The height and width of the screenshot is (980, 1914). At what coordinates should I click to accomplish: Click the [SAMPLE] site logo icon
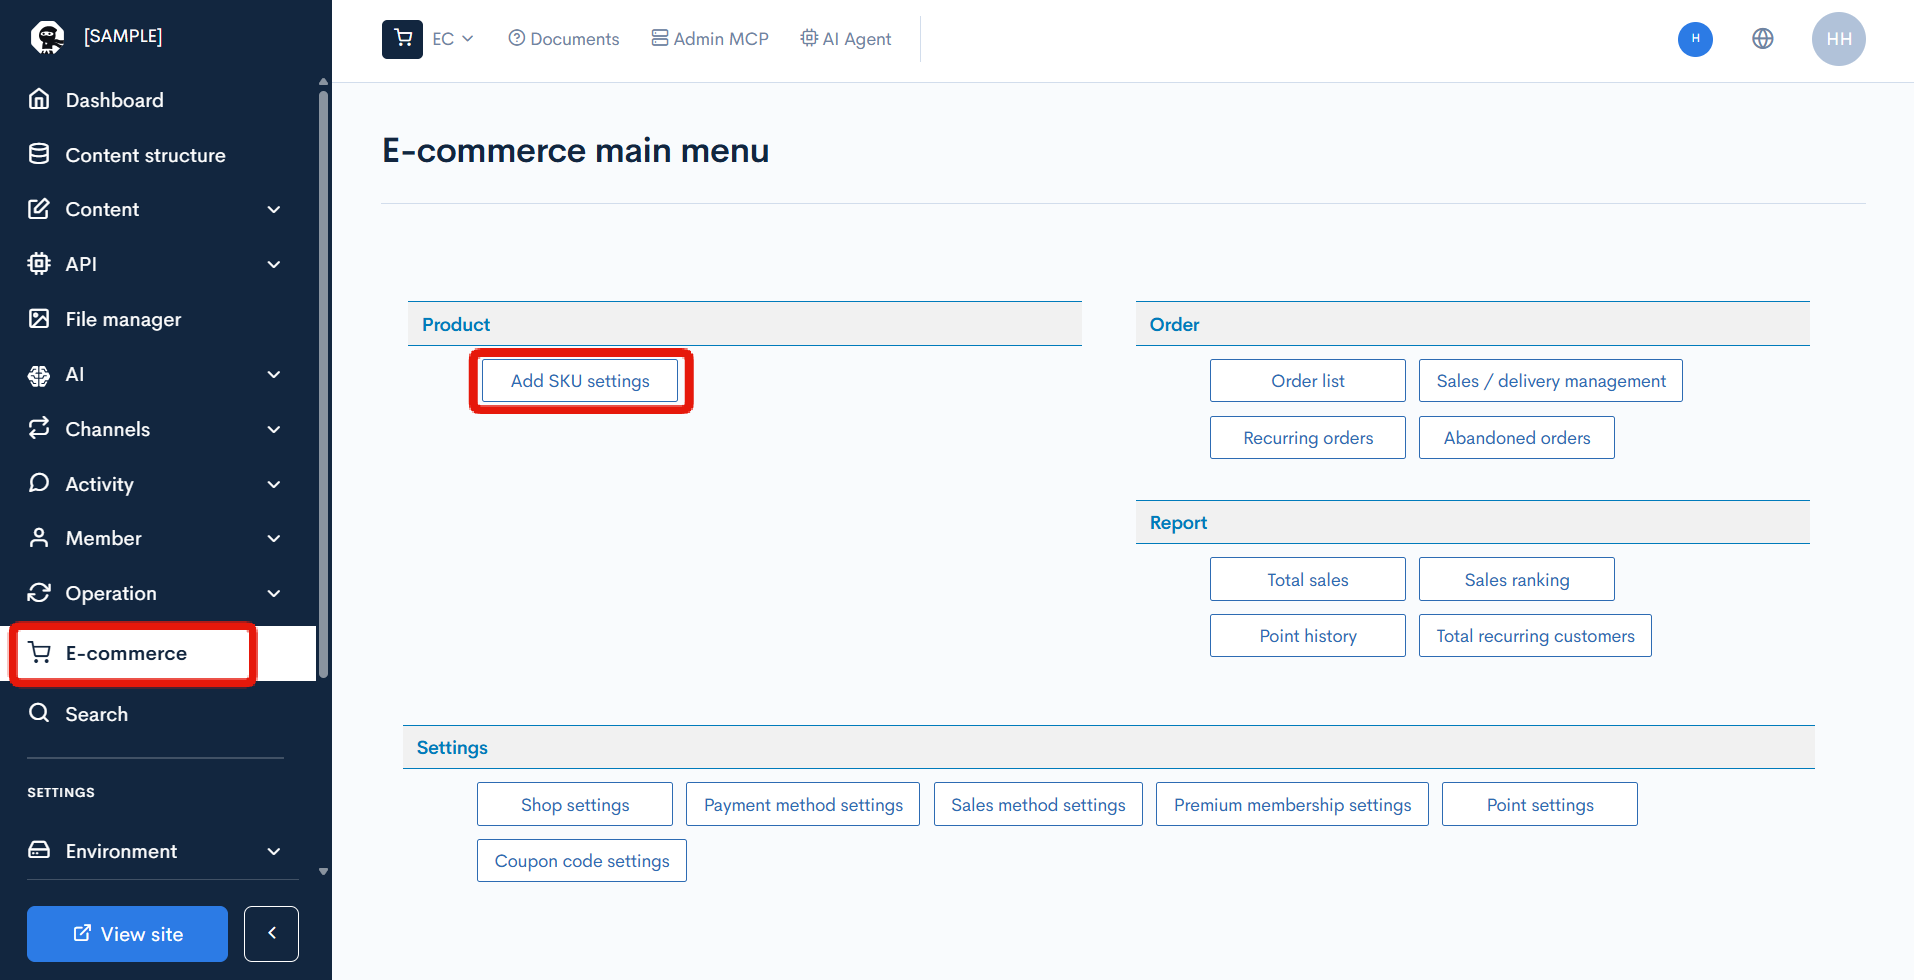pos(47,37)
